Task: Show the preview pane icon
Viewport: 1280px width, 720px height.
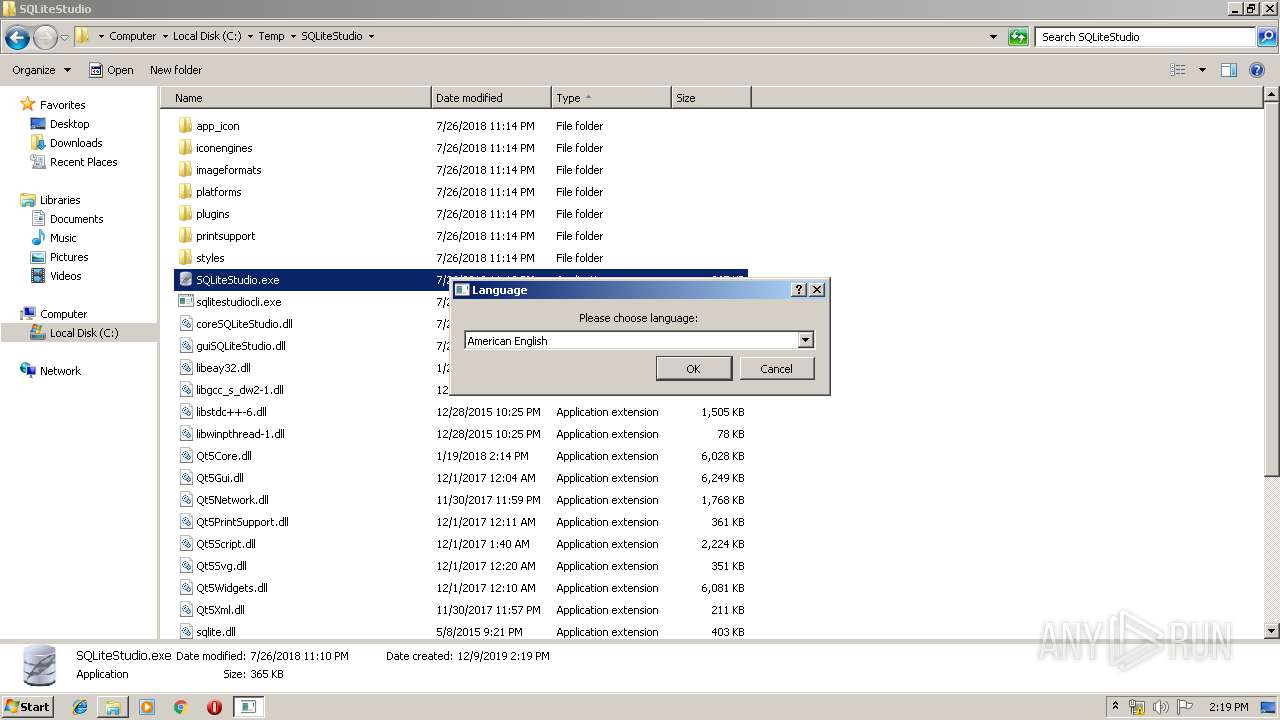Action: click(1229, 70)
